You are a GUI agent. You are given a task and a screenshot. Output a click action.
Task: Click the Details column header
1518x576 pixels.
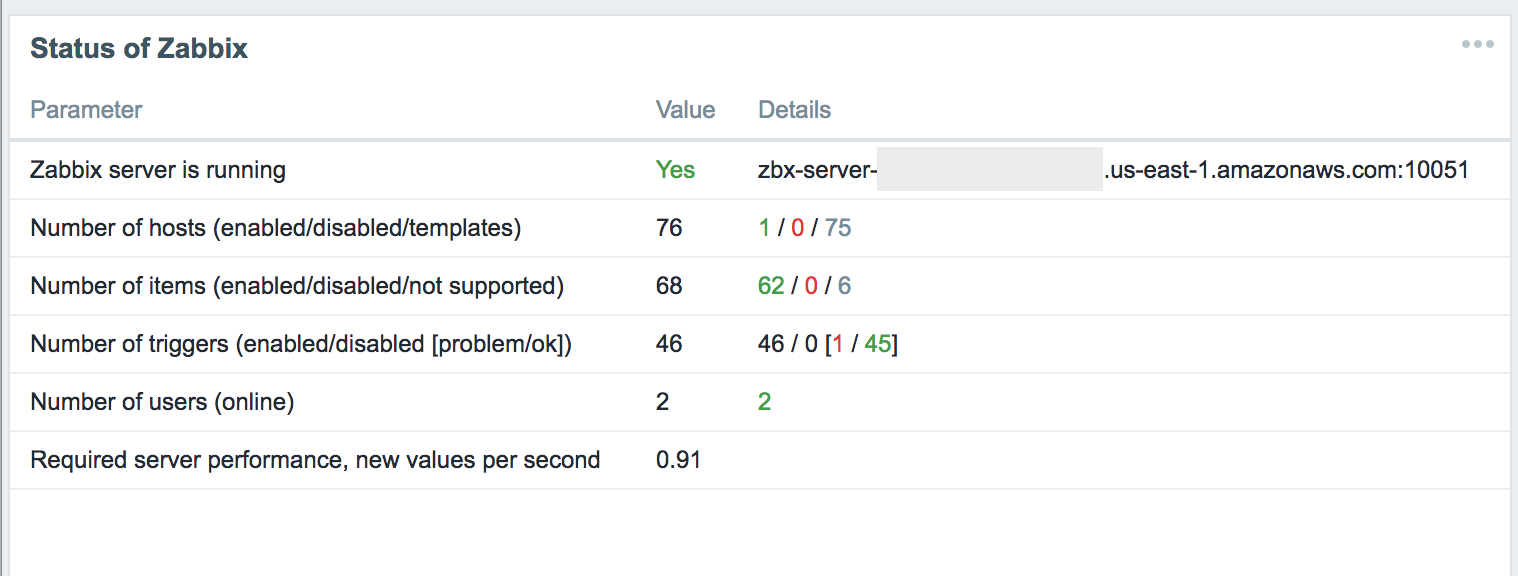coord(794,110)
